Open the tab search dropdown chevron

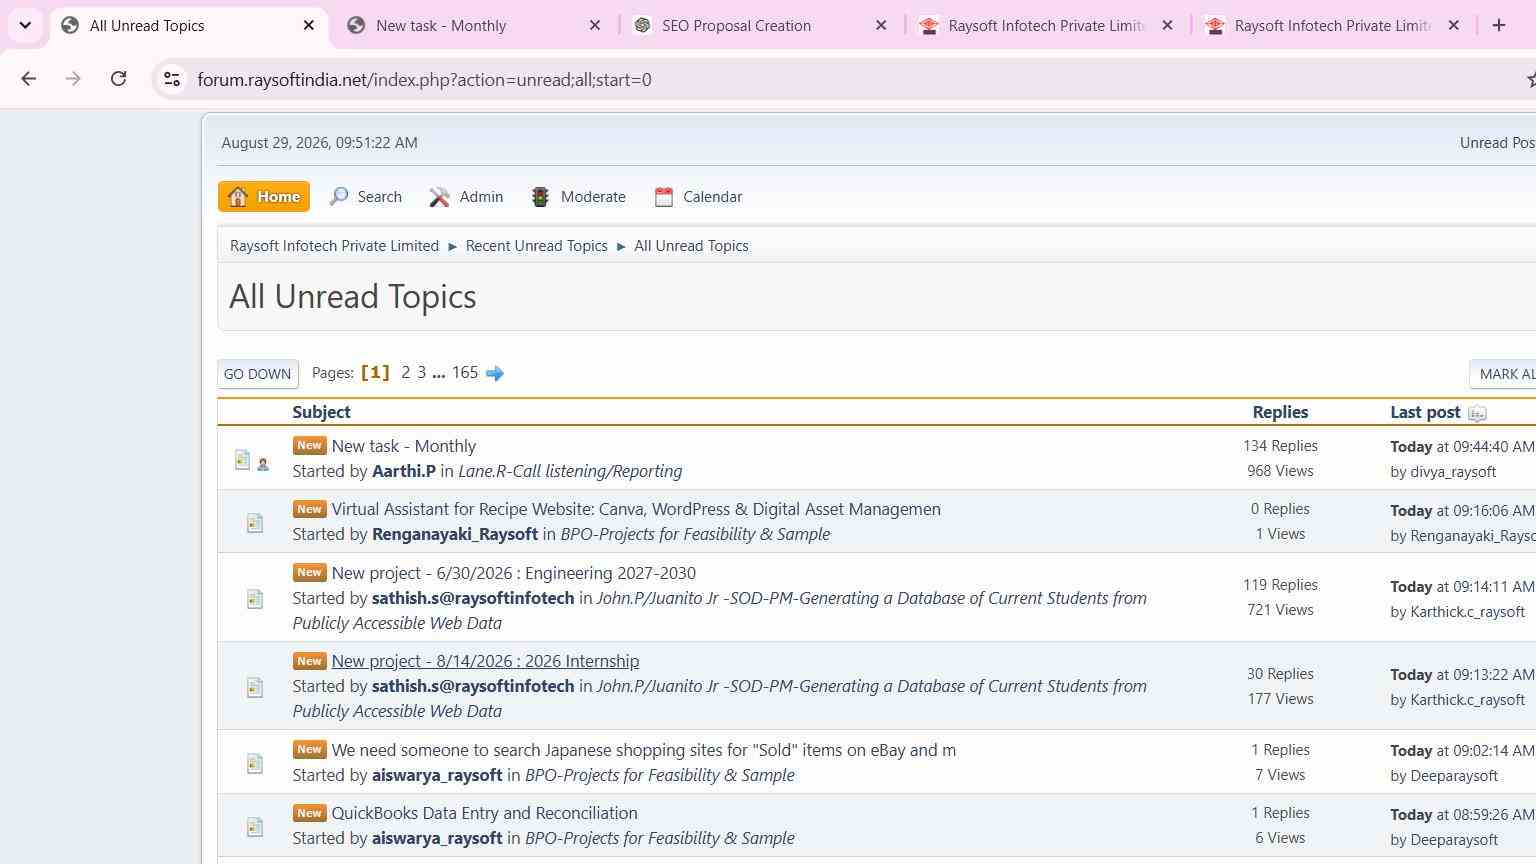(25, 25)
